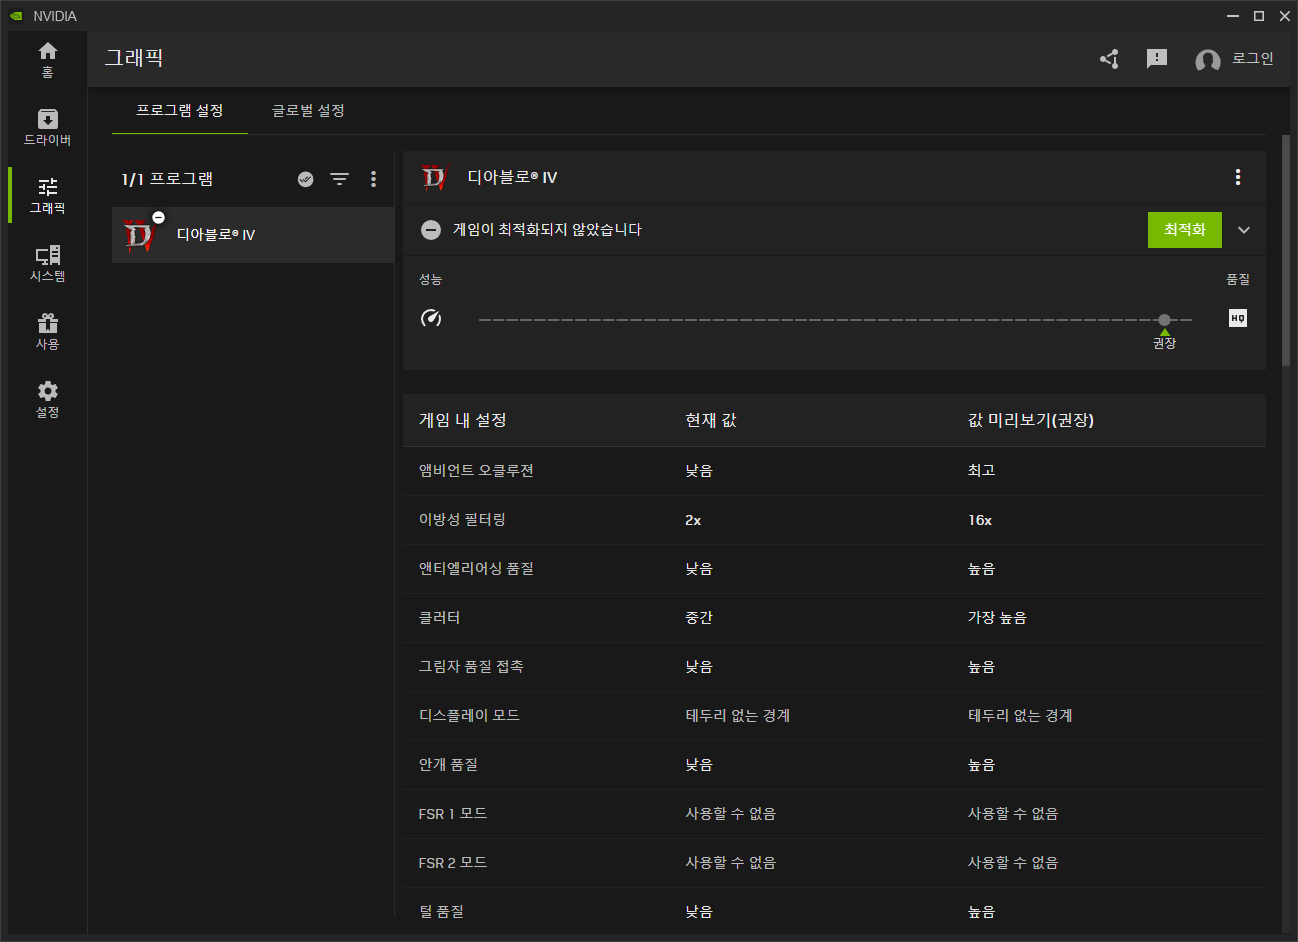The width and height of the screenshot is (1298, 942).
Task: Click the FSR 1 모드 setting label
Action: pos(453,814)
